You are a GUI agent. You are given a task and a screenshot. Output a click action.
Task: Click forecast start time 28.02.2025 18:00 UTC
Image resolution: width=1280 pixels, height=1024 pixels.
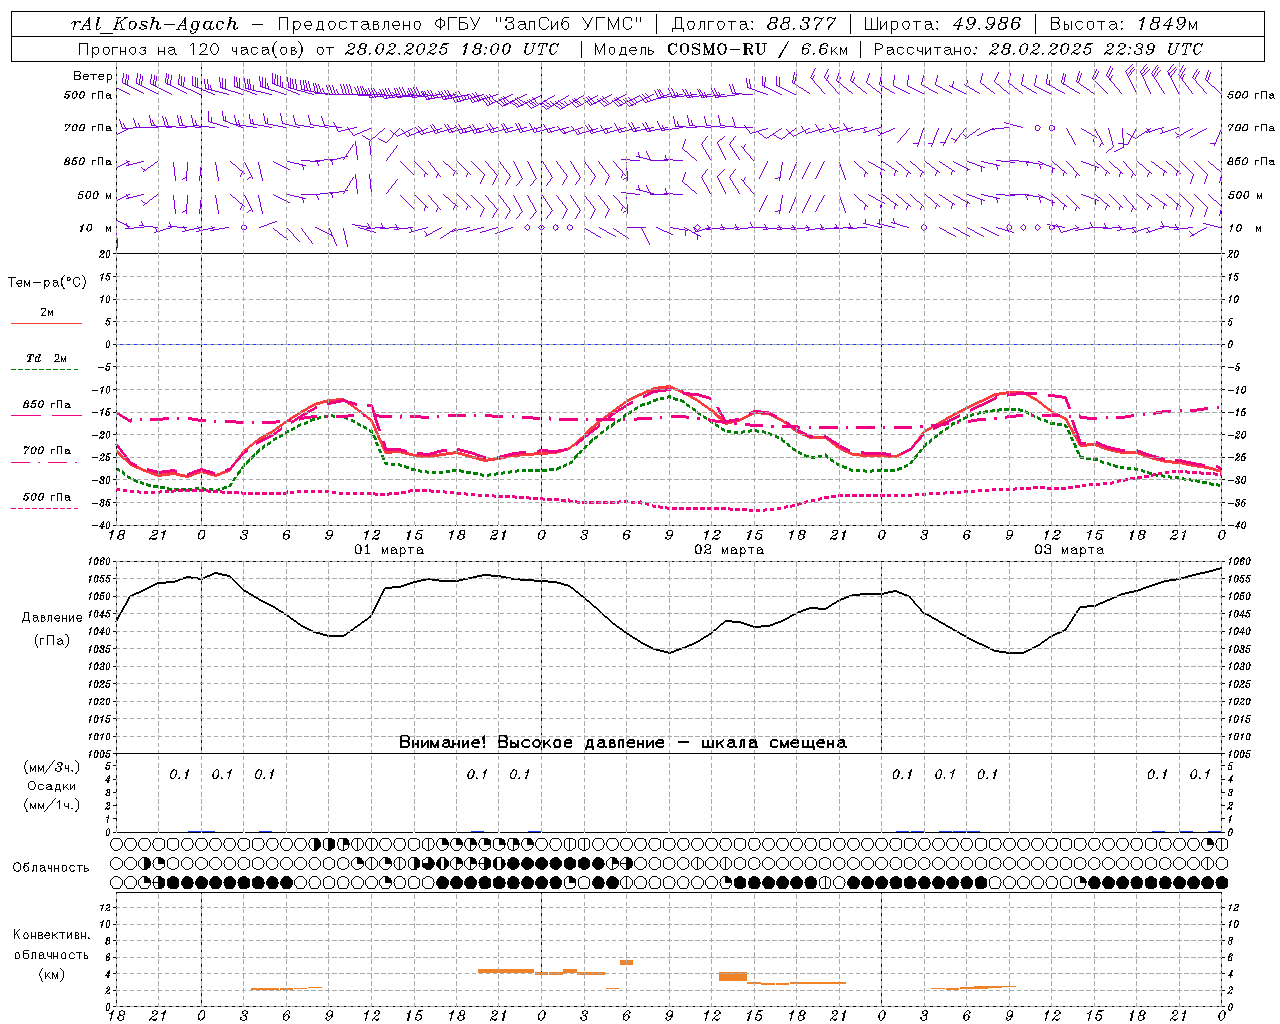pyautogui.click(x=452, y=48)
